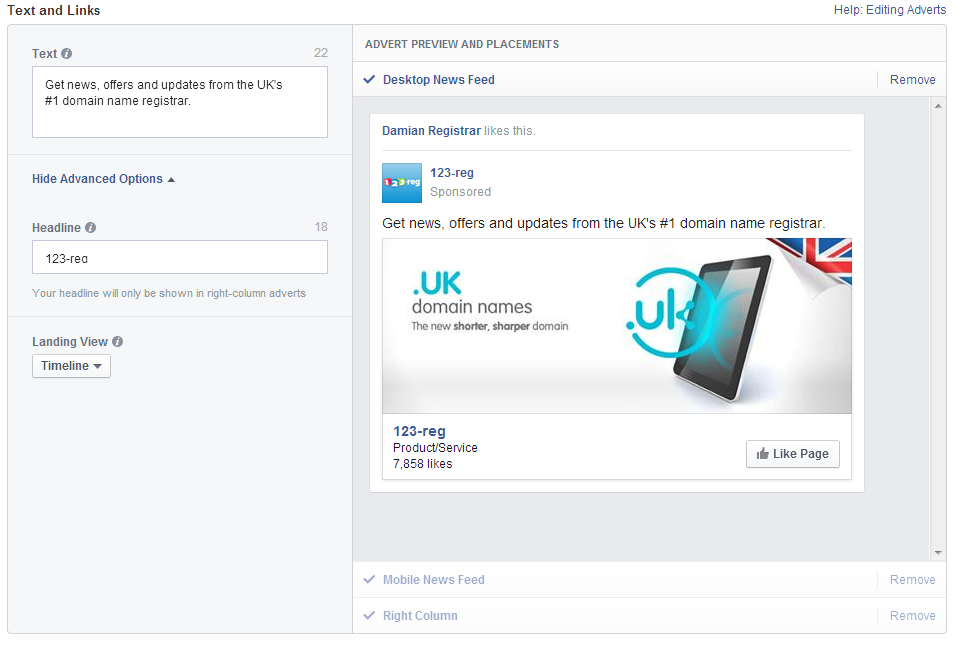Click the headline right-column adverts note
Viewport: 955px width, 645px height.
point(169,293)
